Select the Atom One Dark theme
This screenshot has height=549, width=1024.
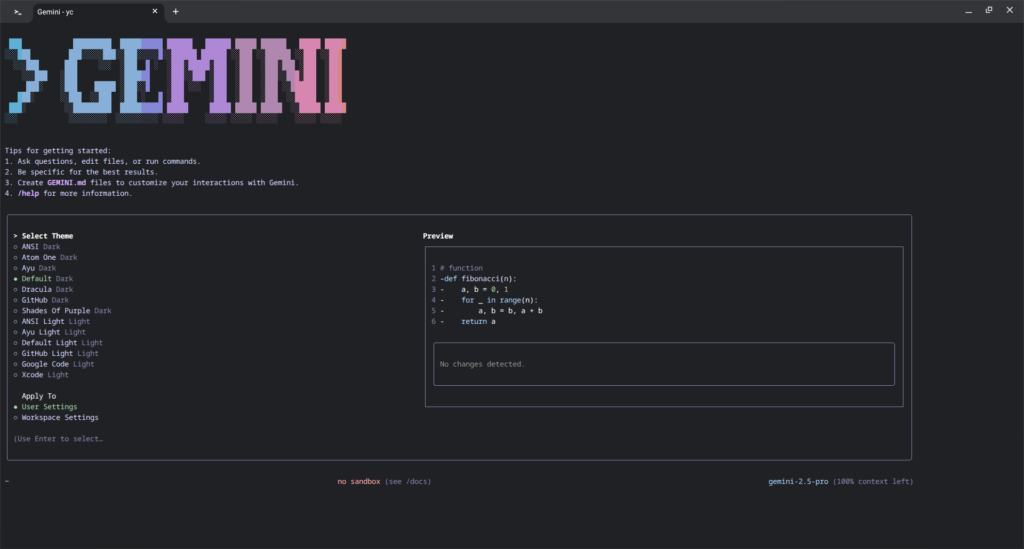pos(46,257)
